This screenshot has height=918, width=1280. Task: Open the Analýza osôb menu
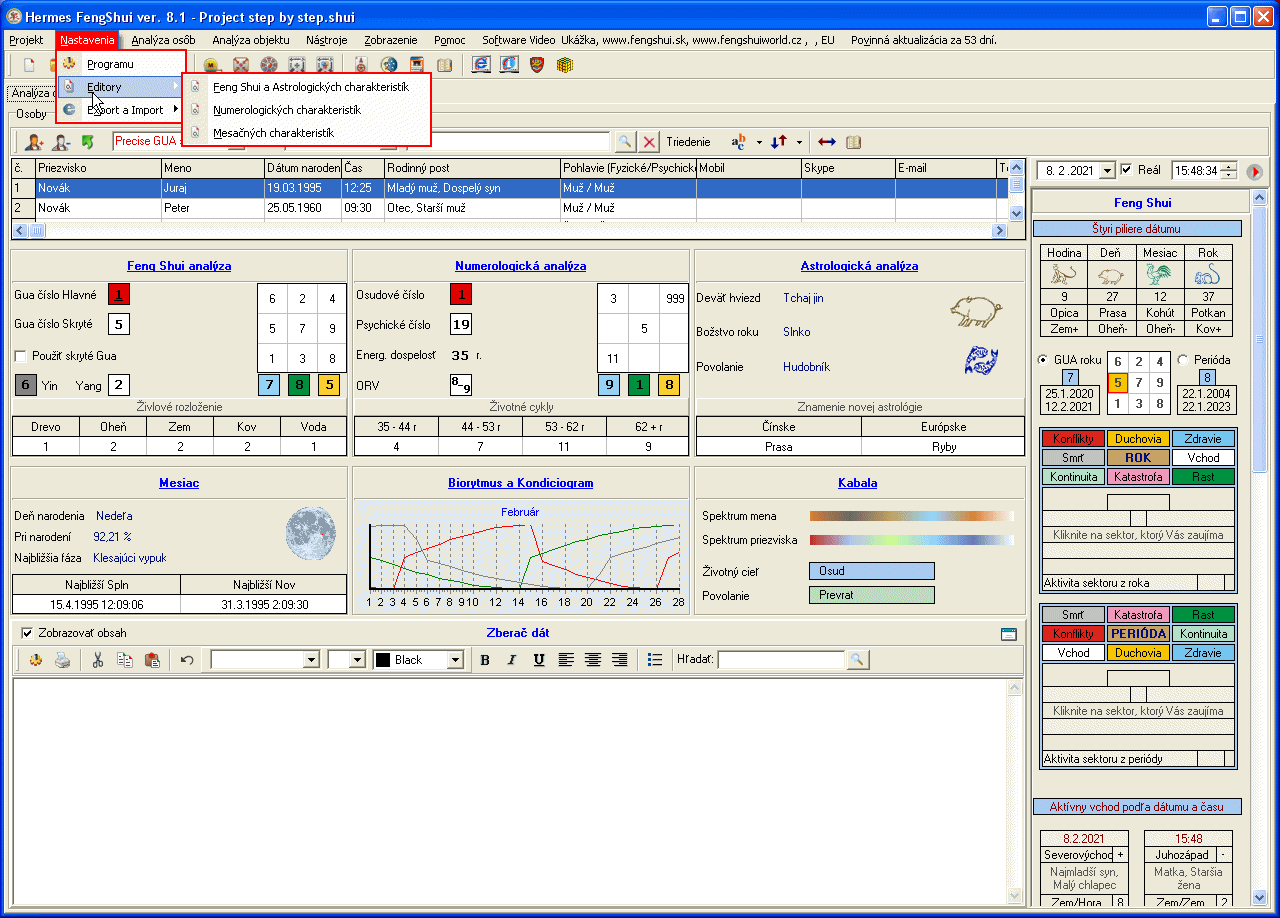pos(163,40)
